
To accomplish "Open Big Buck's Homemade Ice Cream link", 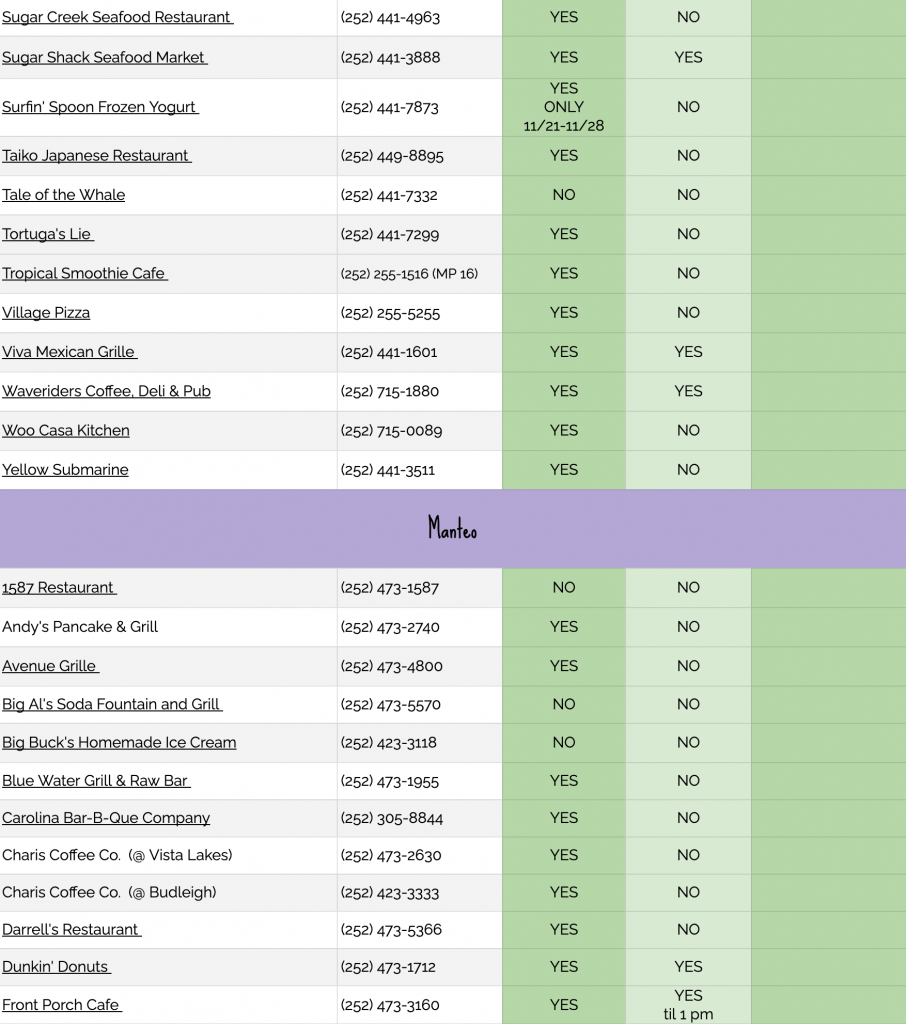I will (119, 743).
